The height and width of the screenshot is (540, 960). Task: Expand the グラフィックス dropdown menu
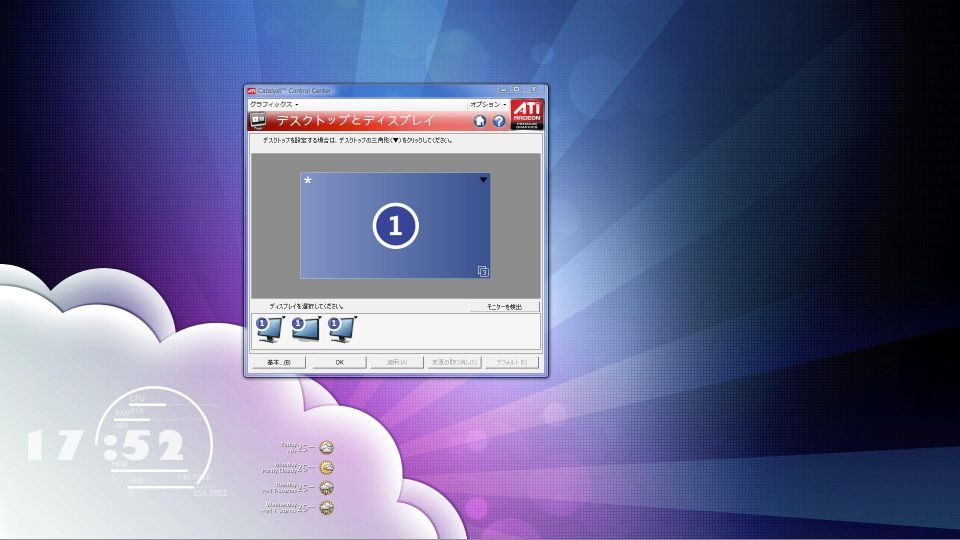click(274, 104)
